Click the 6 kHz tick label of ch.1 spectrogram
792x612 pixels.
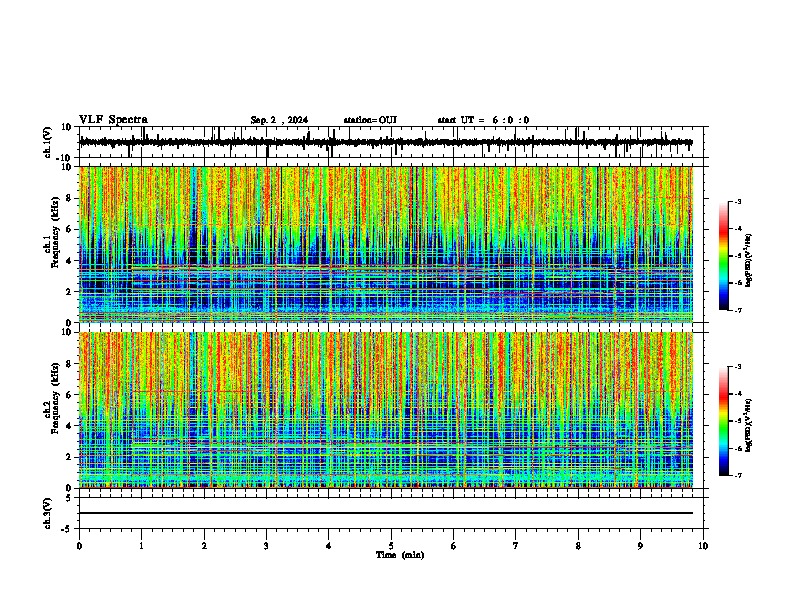[x=70, y=229]
